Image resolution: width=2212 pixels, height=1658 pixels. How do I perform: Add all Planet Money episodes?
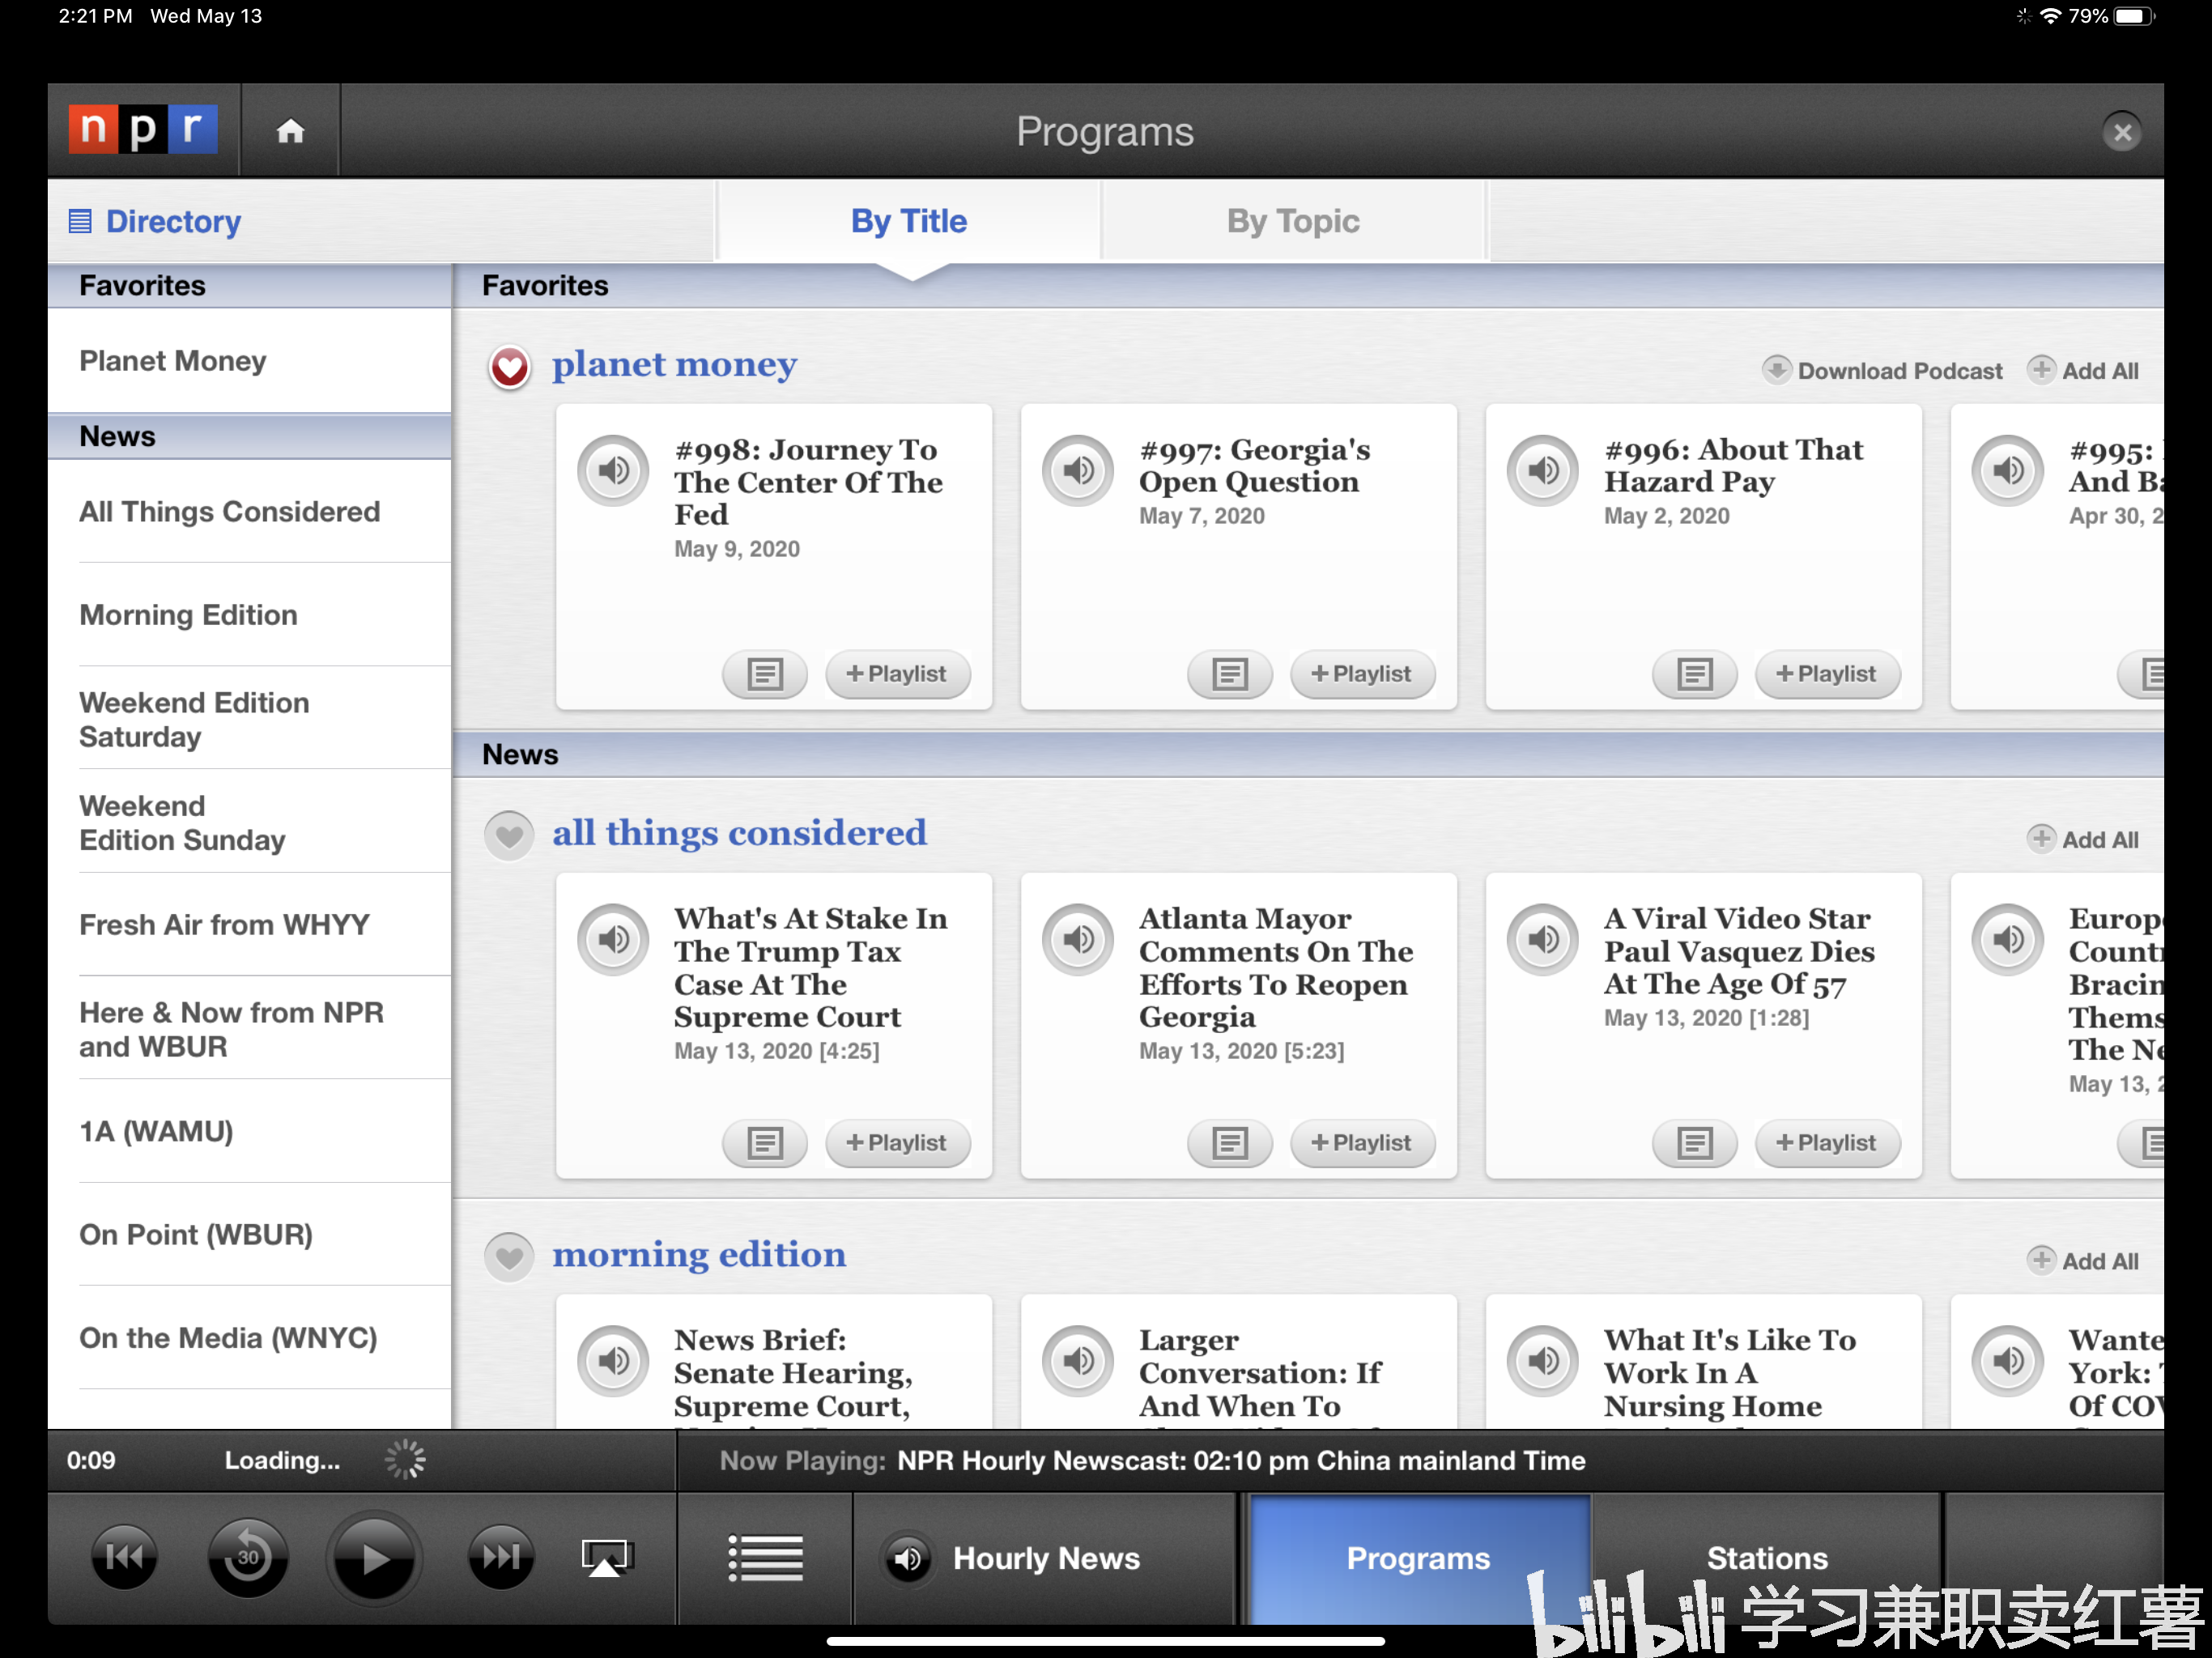(x=2084, y=371)
